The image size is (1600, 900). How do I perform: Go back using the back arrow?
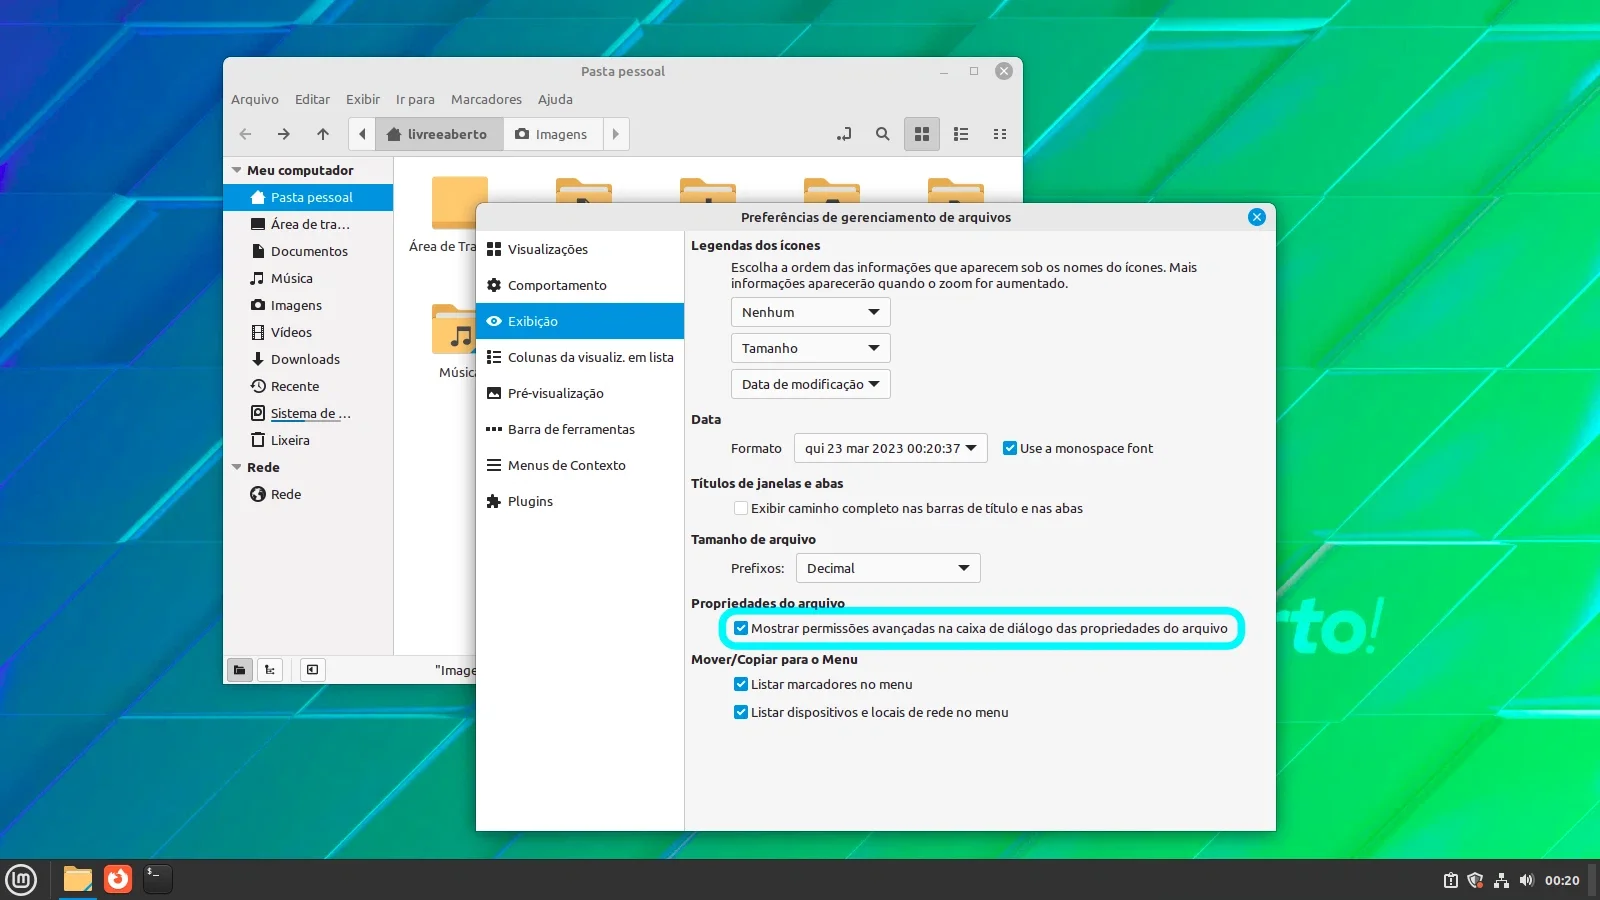[246, 134]
